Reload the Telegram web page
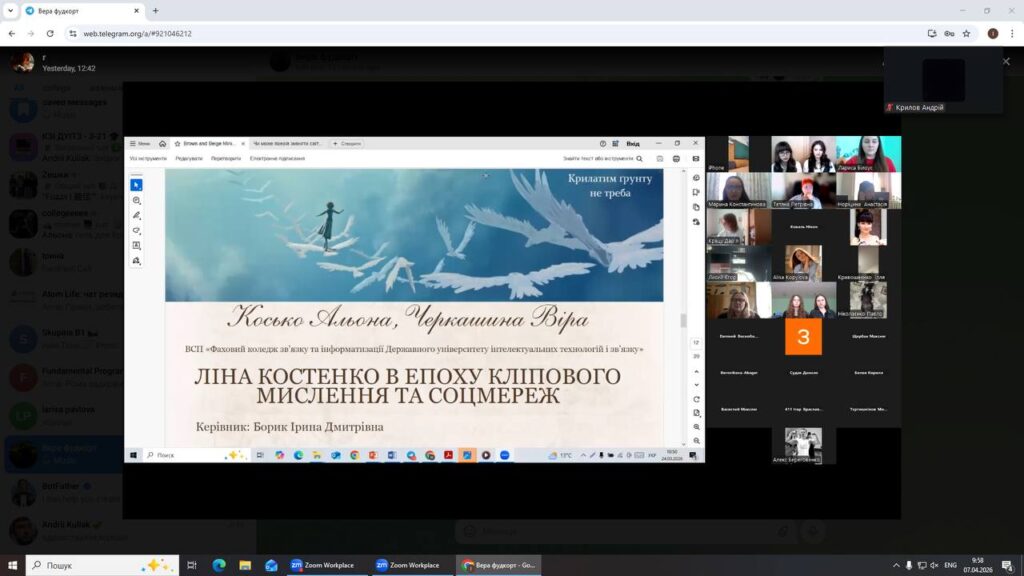The width and height of the screenshot is (1024, 576). [50, 33]
